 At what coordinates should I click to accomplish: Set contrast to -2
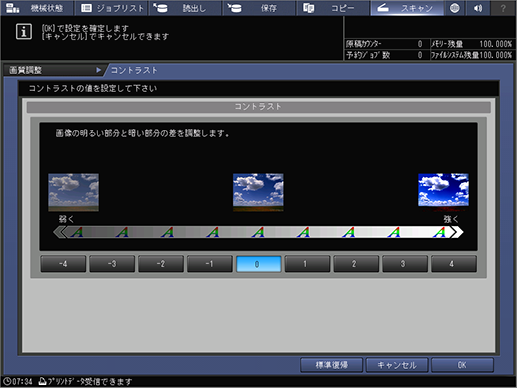click(x=161, y=264)
